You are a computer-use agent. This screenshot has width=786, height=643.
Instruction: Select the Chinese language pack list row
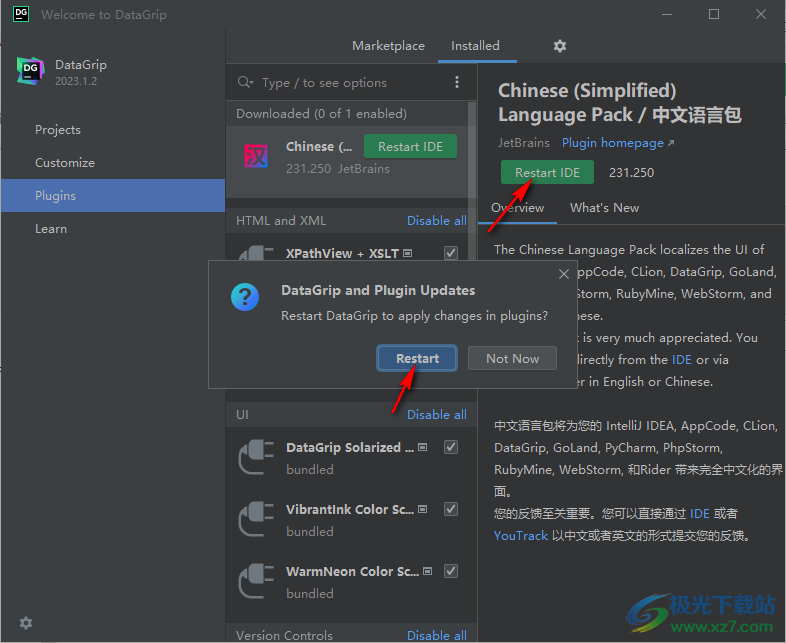[347, 161]
